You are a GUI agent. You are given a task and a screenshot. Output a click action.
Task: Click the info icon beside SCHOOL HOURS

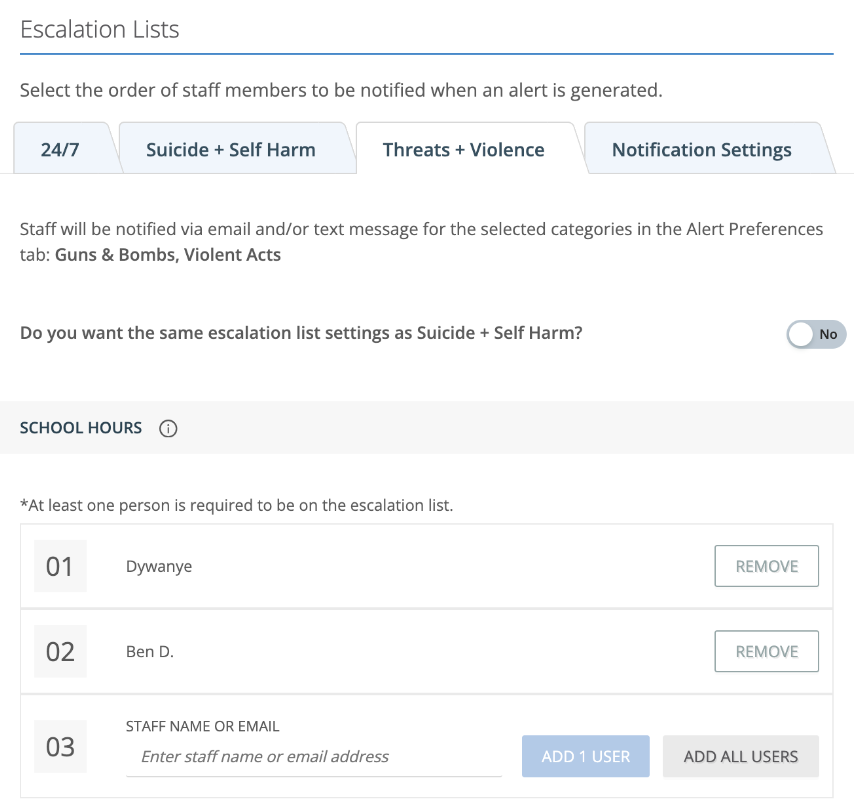[x=168, y=428]
